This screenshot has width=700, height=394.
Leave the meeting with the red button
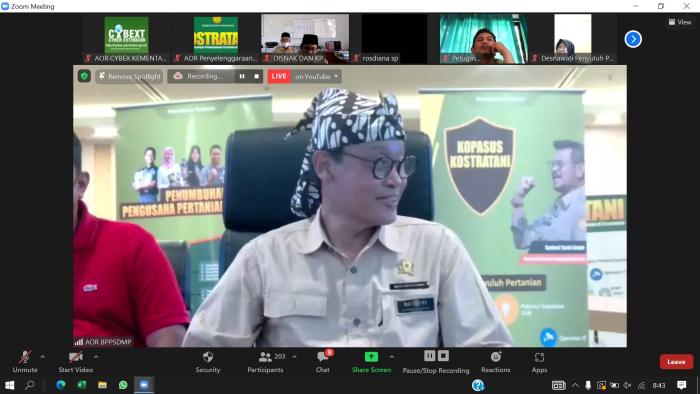676,362
